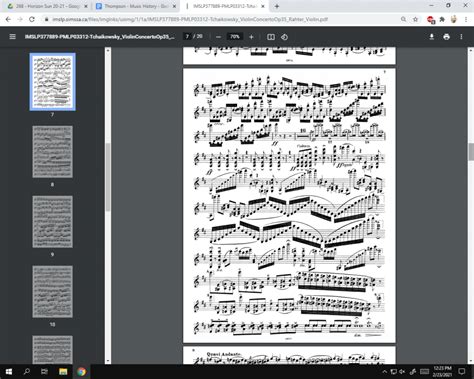This screenshot has height=379, width=474.
Task: Select the partially visible page 11 thumbnail
Action: click(x=53, y=350)
